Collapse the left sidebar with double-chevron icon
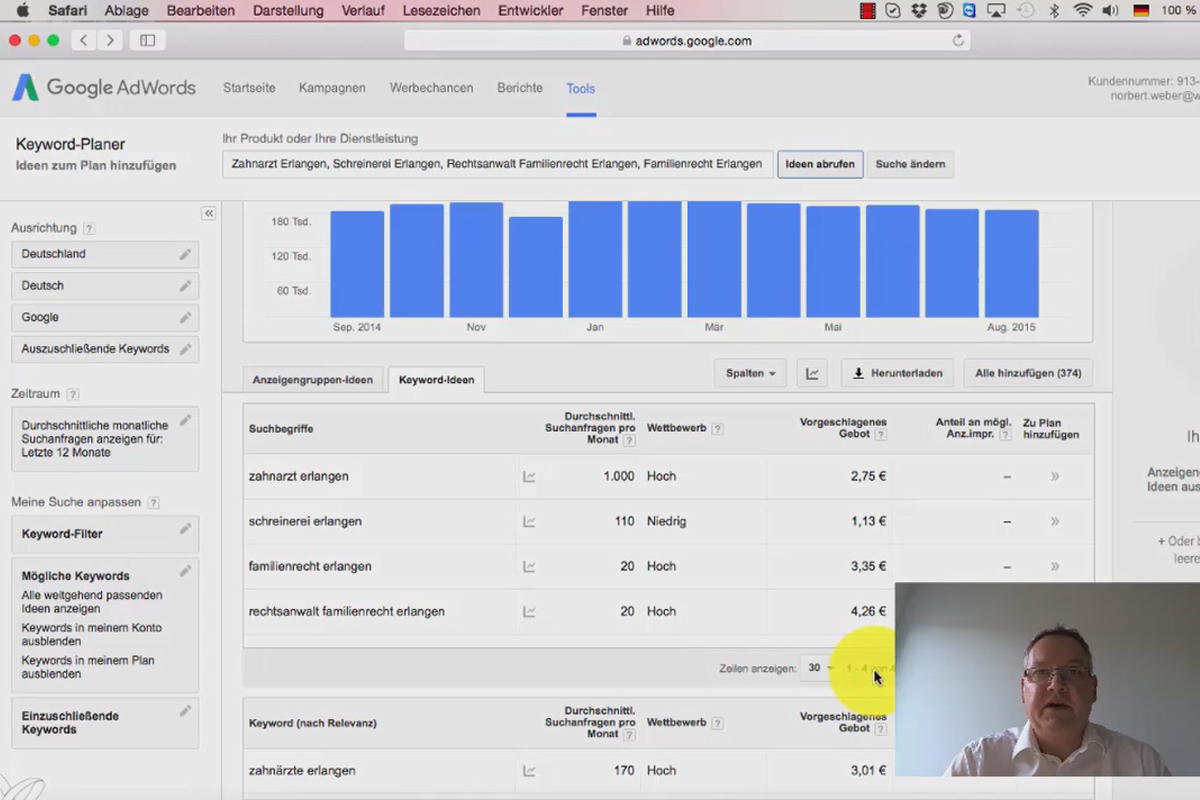 pyautogui.click(x=208, y=213)
